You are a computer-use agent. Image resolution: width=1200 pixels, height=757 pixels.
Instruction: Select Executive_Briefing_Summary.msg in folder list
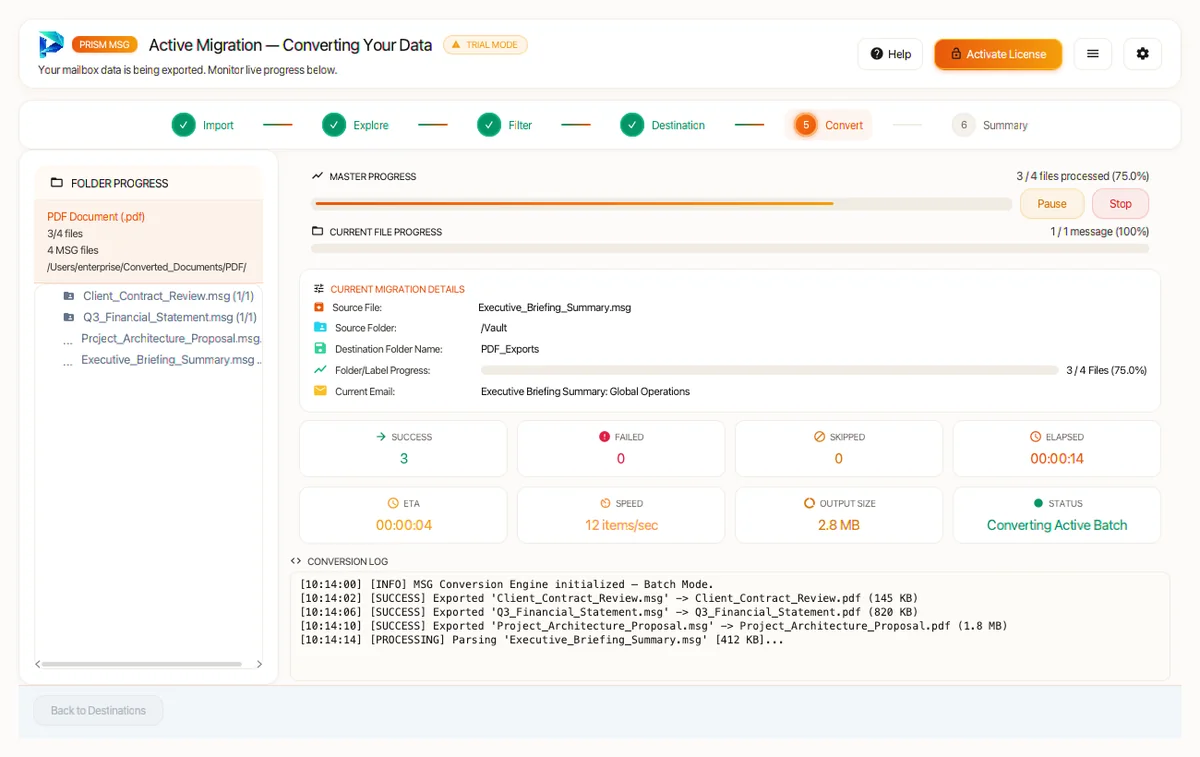coord(171,359)
